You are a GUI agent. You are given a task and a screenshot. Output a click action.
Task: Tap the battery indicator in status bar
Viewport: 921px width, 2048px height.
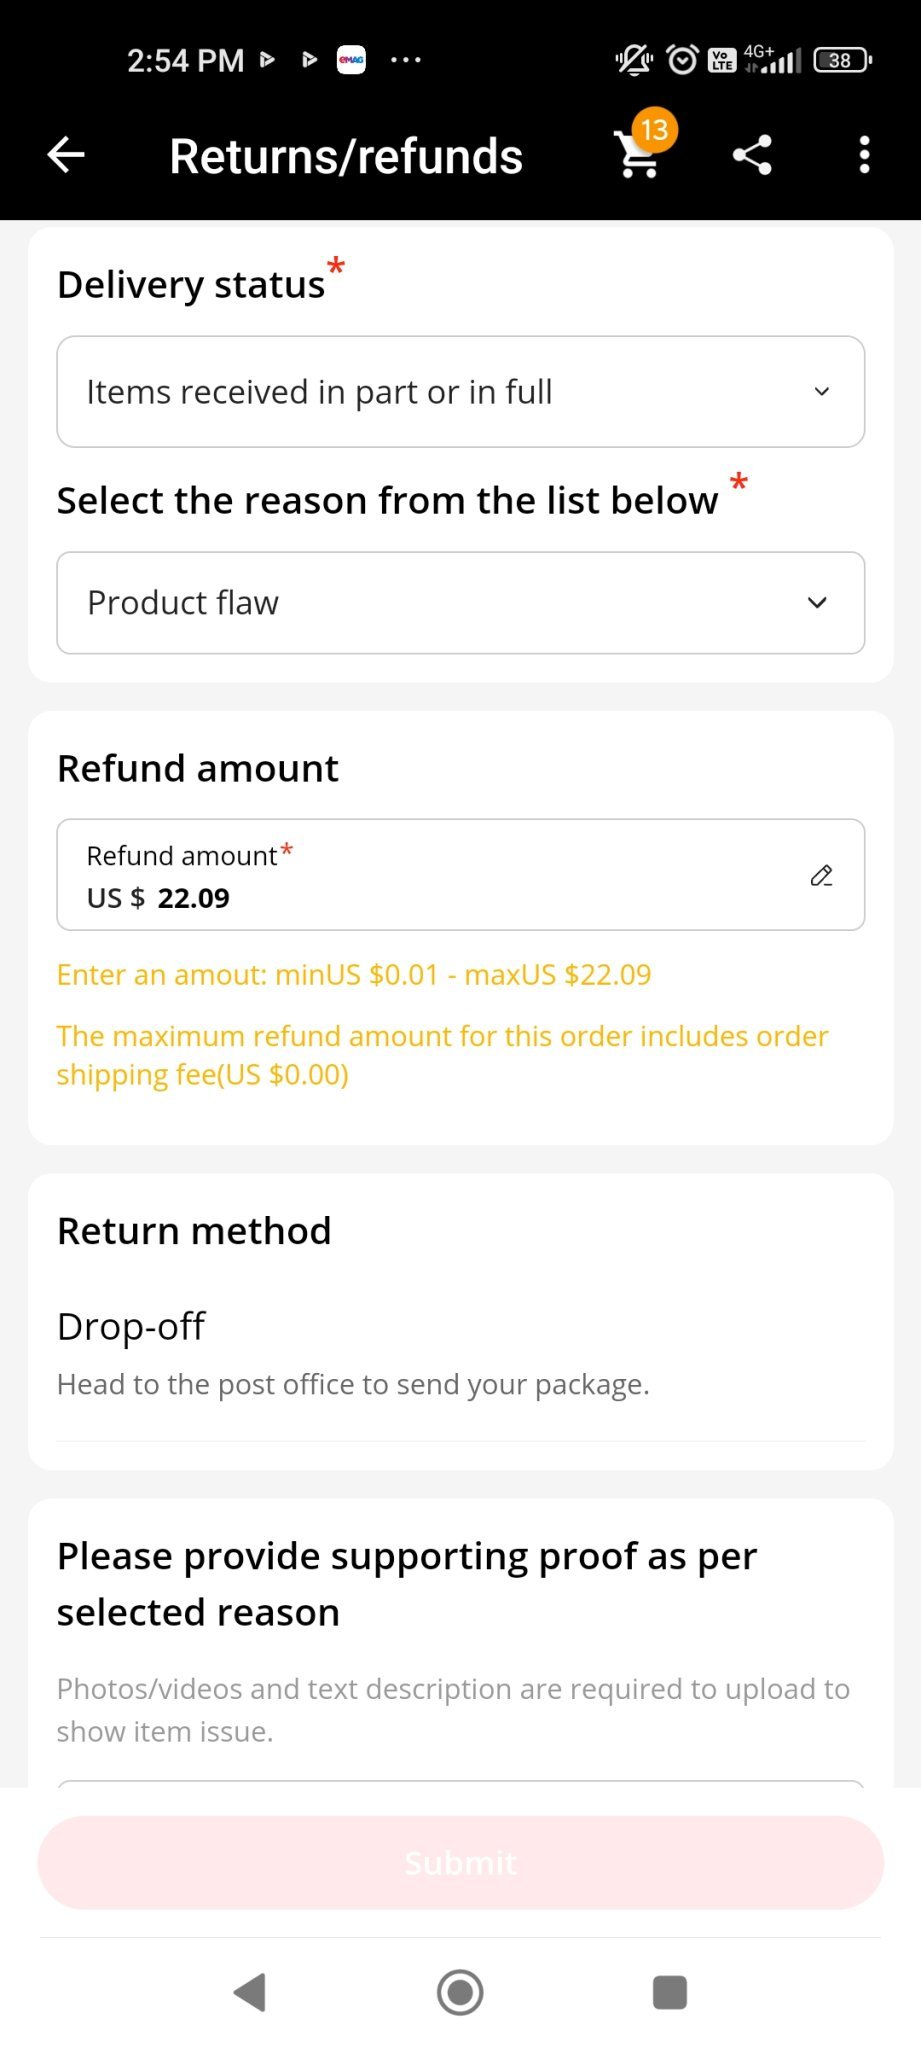(842, 60)
